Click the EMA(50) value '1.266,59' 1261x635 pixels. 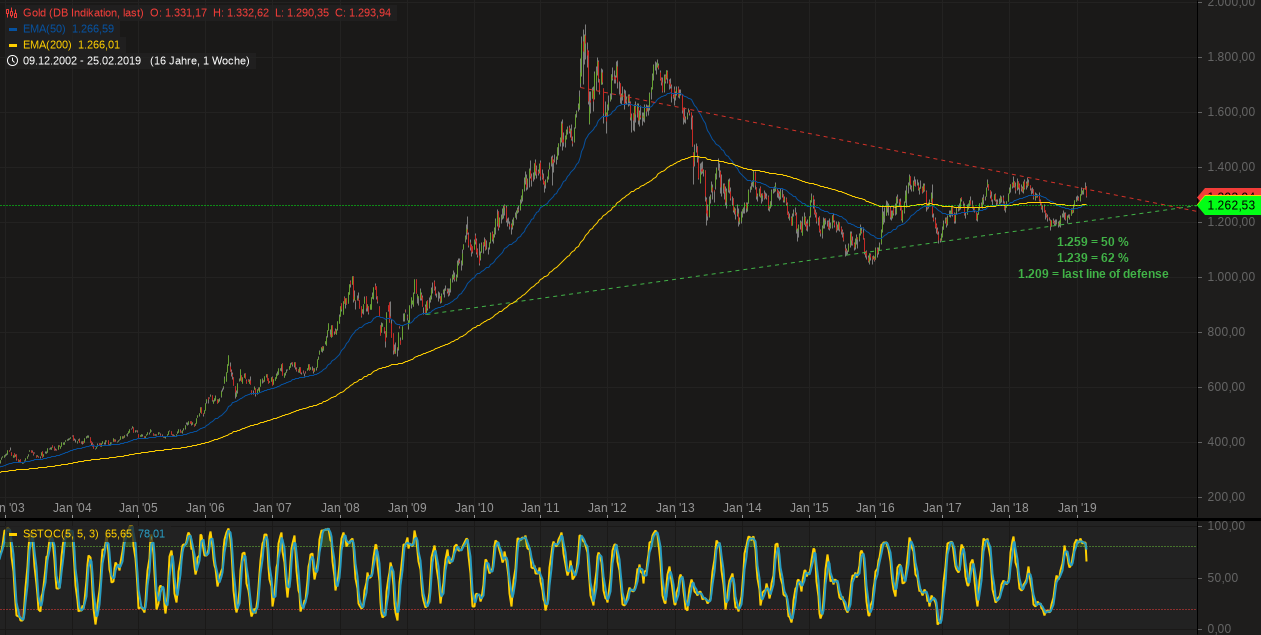coord(93,29)
